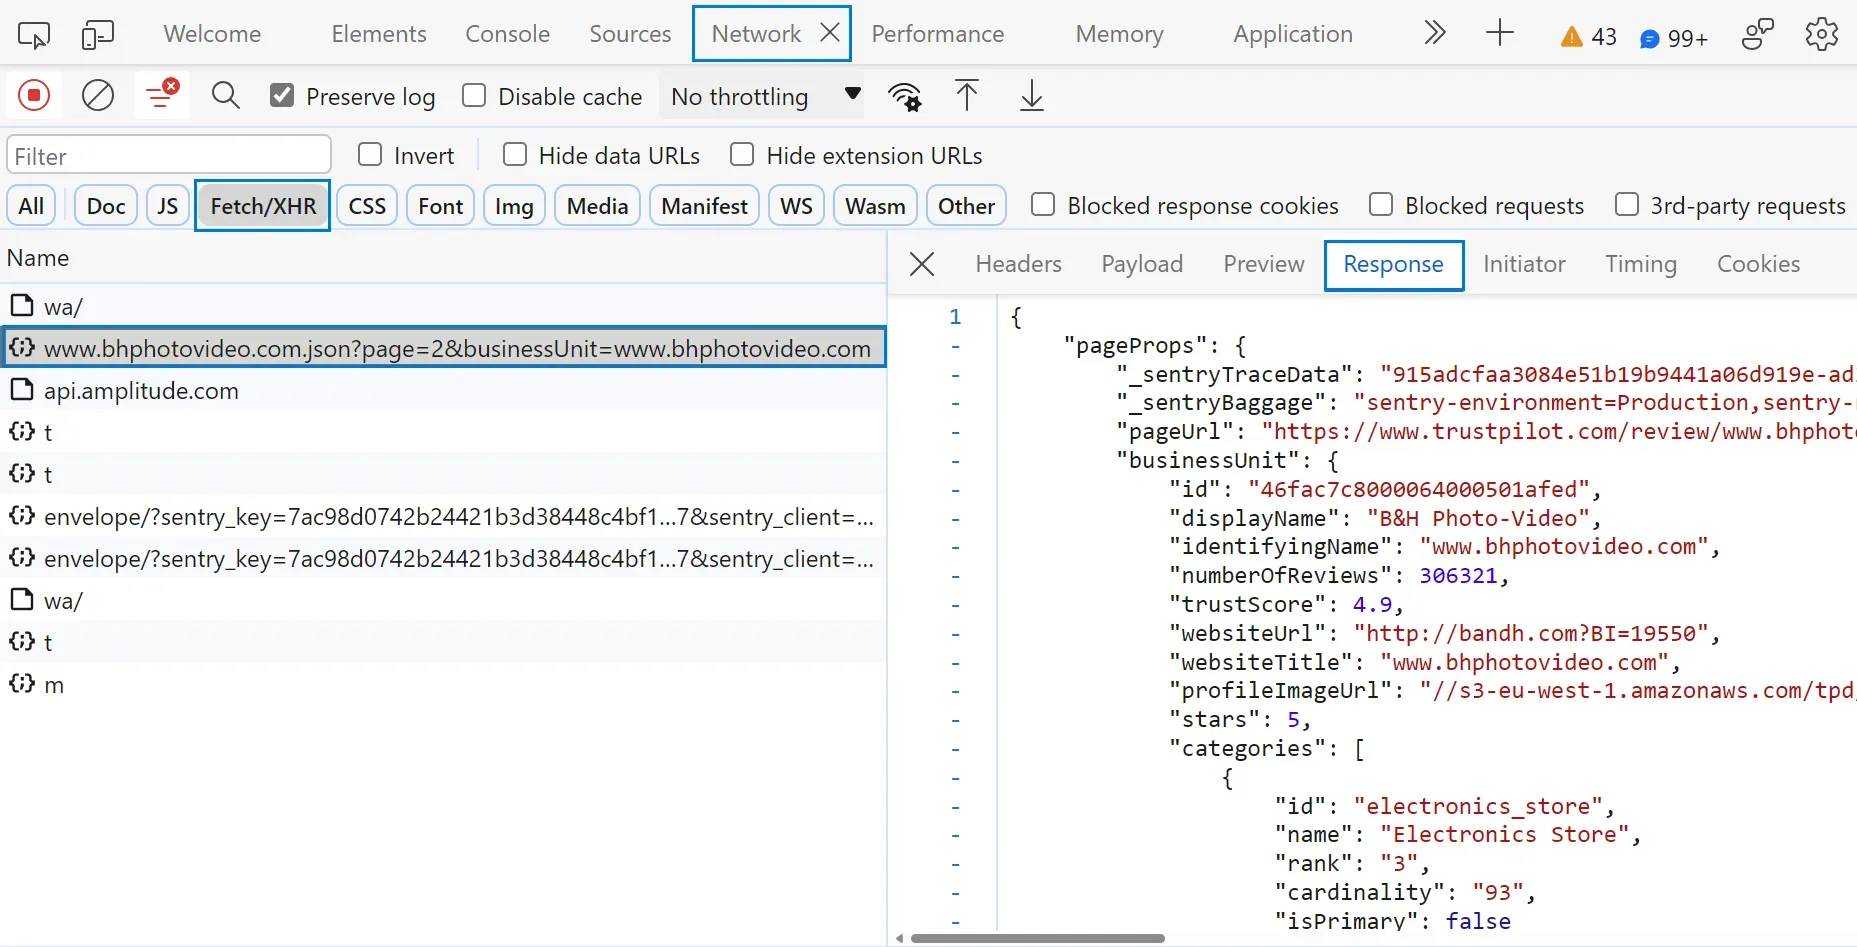Show only WS requests
The image size is (1857, 947).
tap(794, 205)
